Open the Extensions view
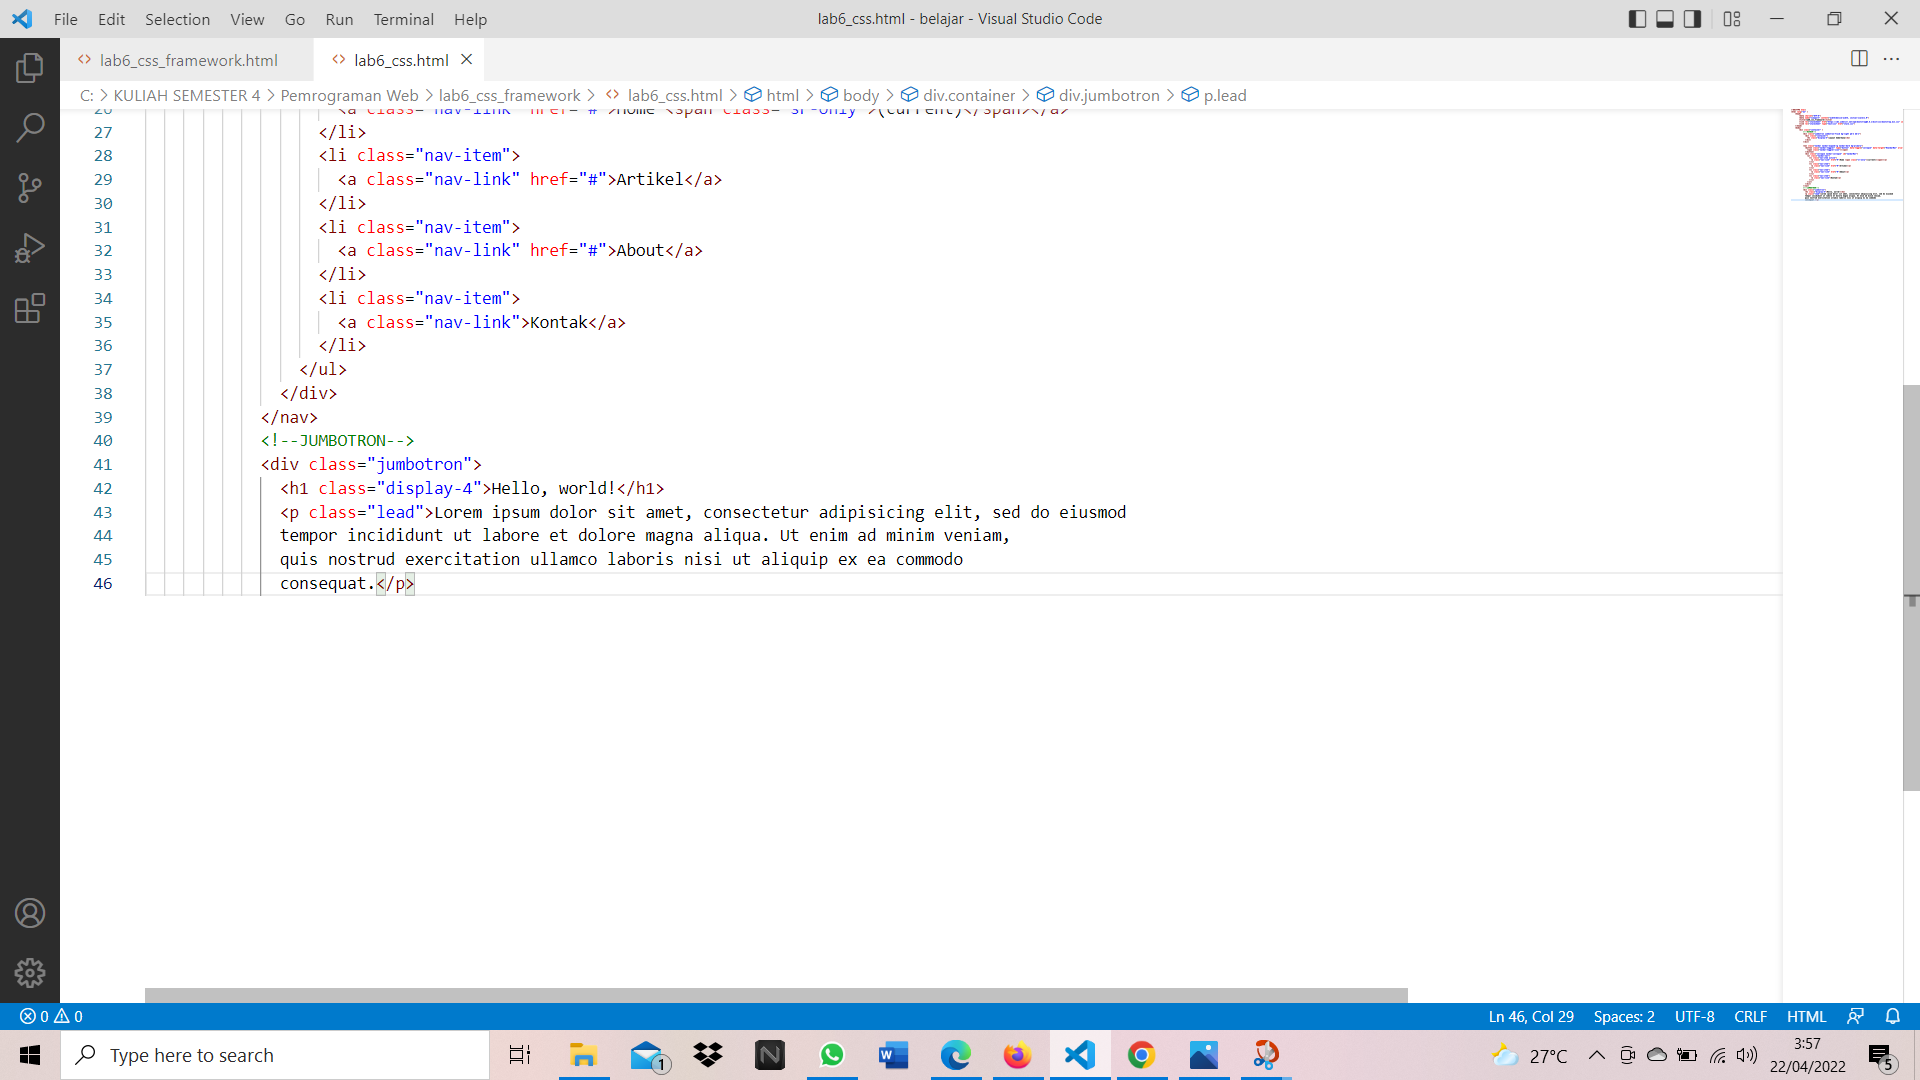 [x=29, y=308]
